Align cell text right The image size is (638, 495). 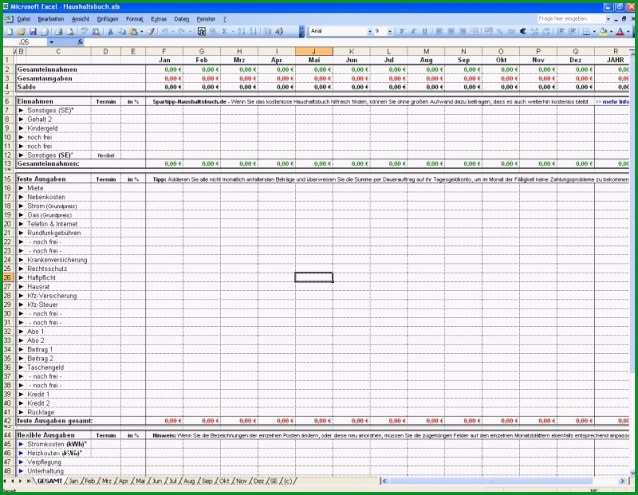pyautogui.click(x=463, y=31)
